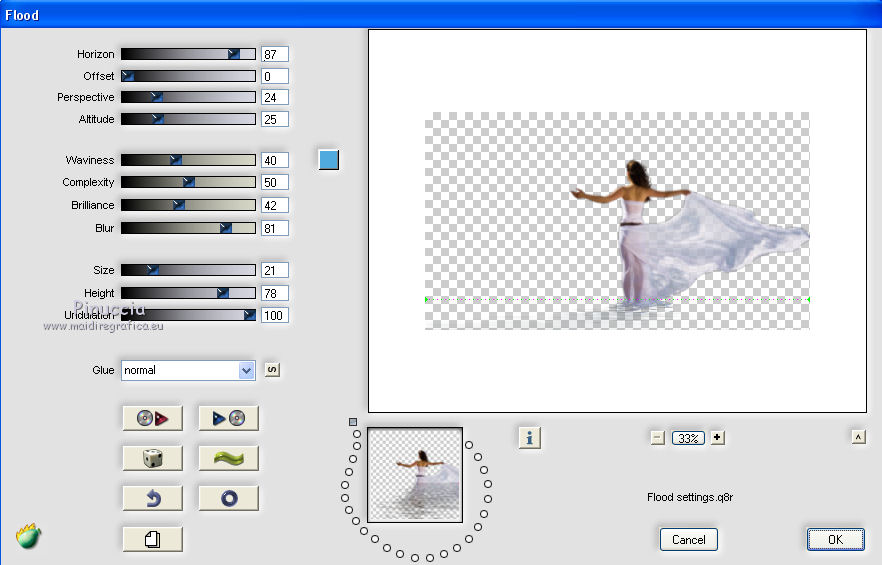Screen dimensions: 882x565
Task: Click the small S button beside Glue
Action: pos(272,370)
